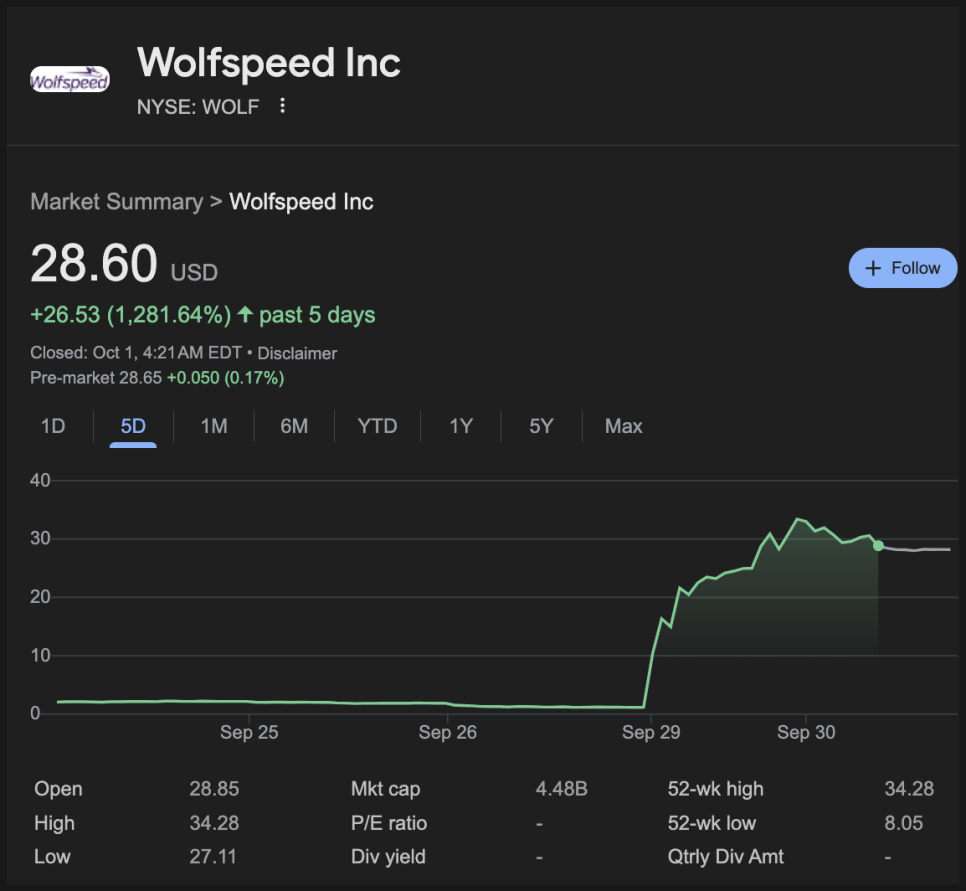
Task: Show the Max range chart
Action: pyautogui.click(x=623, y=426)
